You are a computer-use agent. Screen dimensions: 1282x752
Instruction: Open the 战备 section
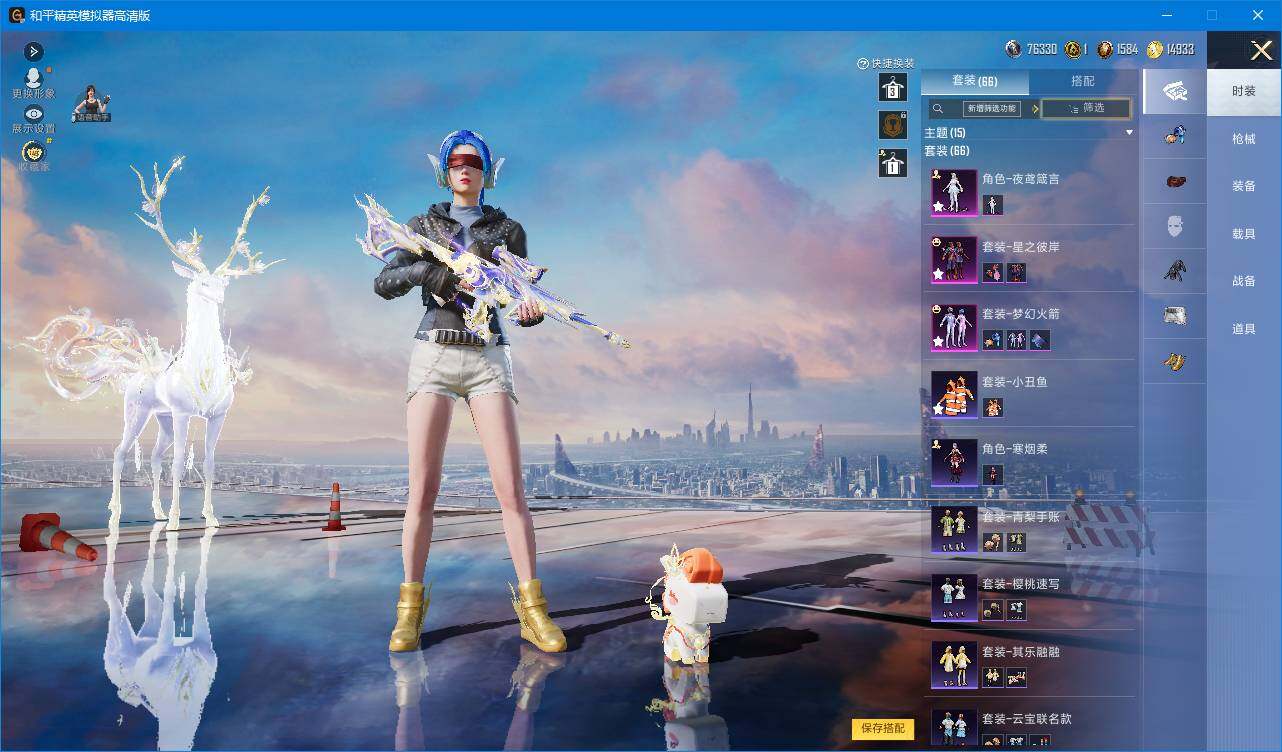click(x=1243, y=281)
